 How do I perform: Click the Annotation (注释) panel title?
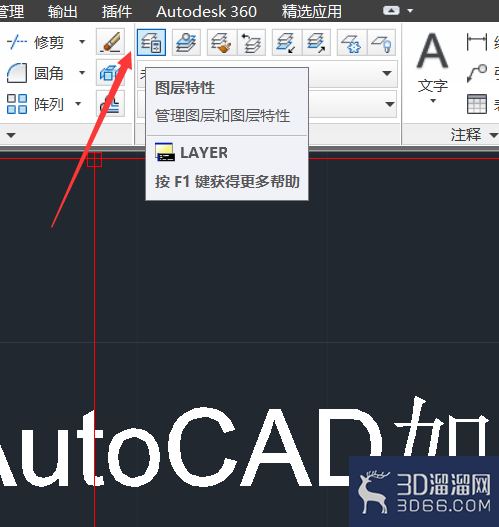pos(465,135)
